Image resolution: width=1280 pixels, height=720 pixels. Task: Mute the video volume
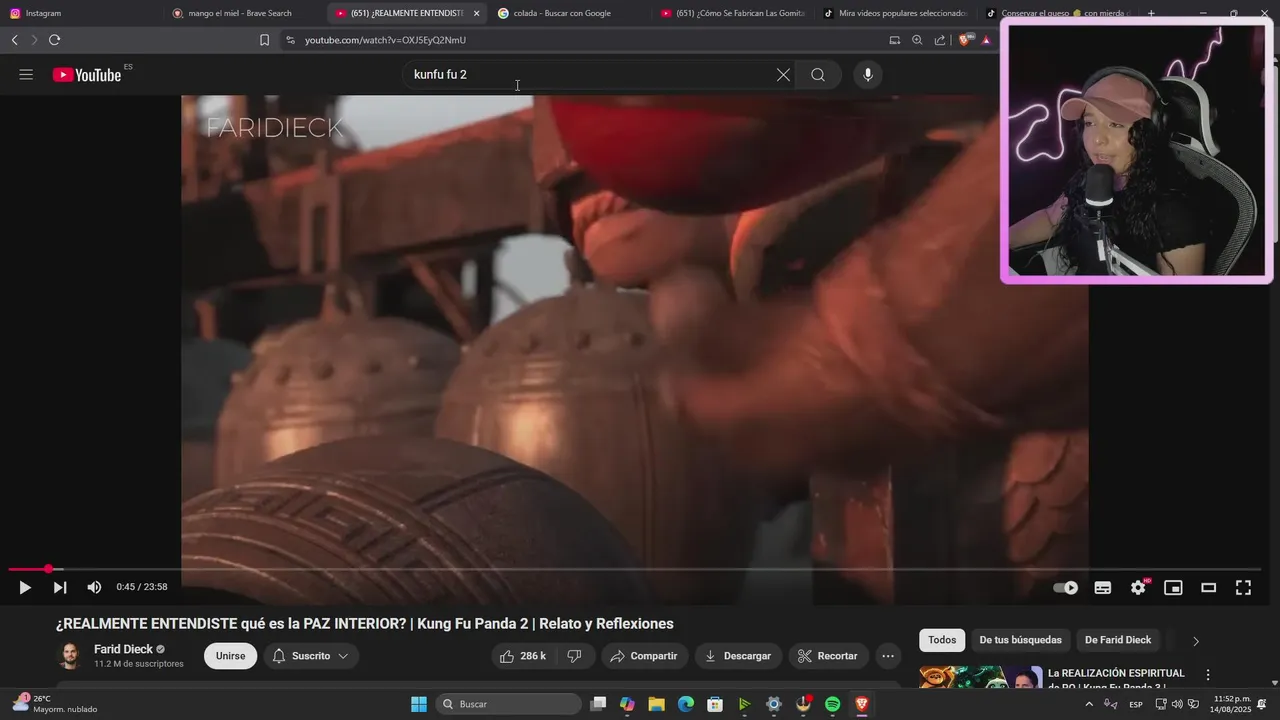[x=94, y=588]
